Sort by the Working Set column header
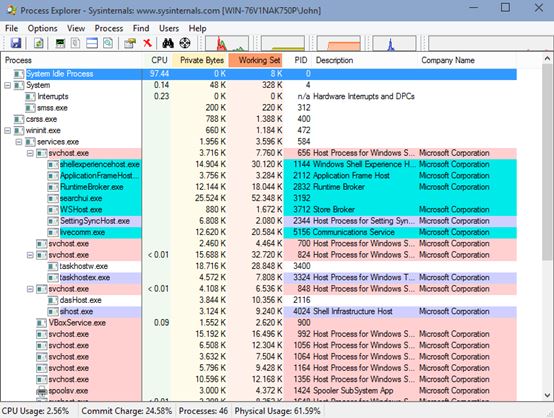The width and height of the screenshot is (554, 418). coord(256,60)
